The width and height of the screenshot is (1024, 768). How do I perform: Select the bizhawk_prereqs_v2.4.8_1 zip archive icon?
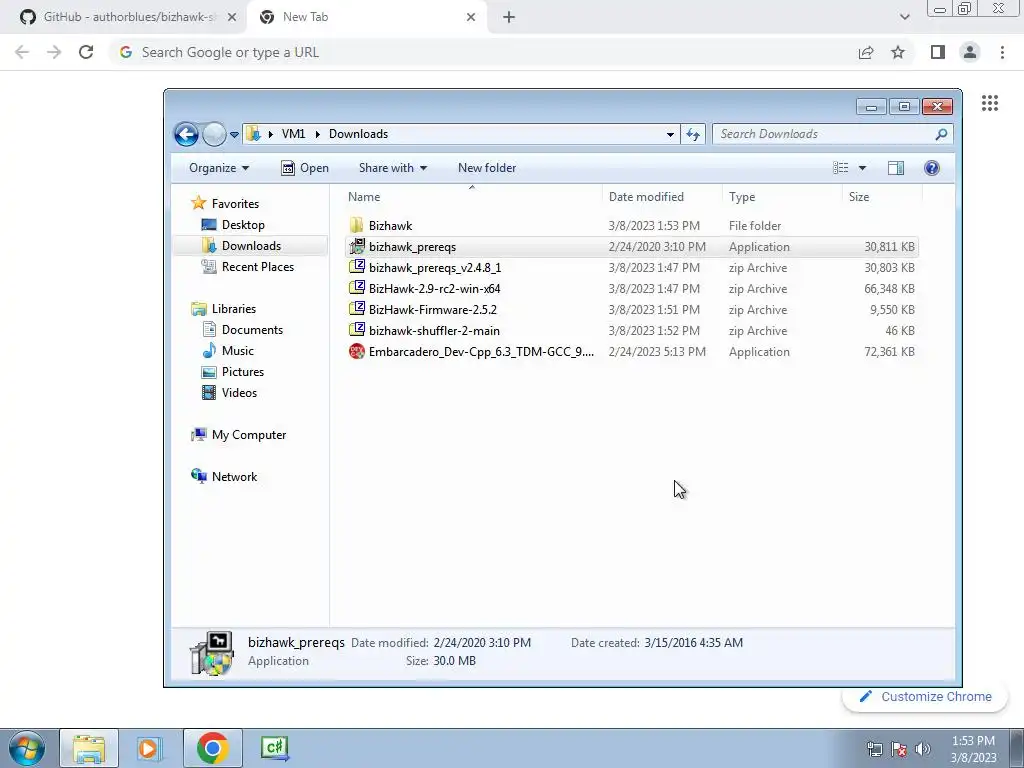point(357,267)
